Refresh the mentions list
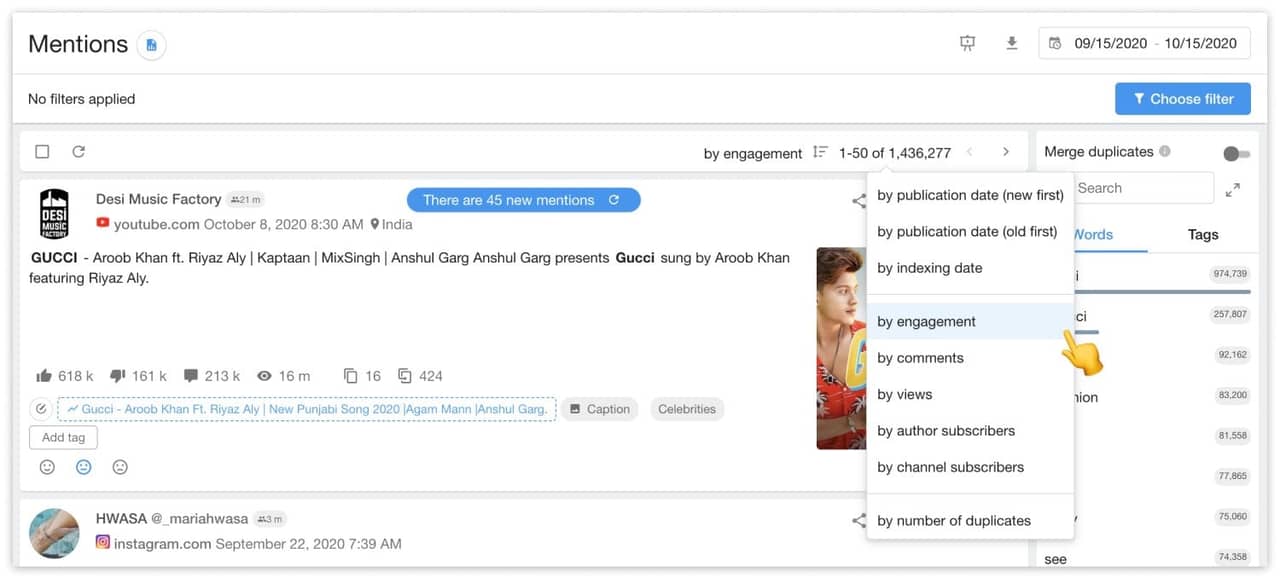 pyautogui.click(x=78, y=151)
